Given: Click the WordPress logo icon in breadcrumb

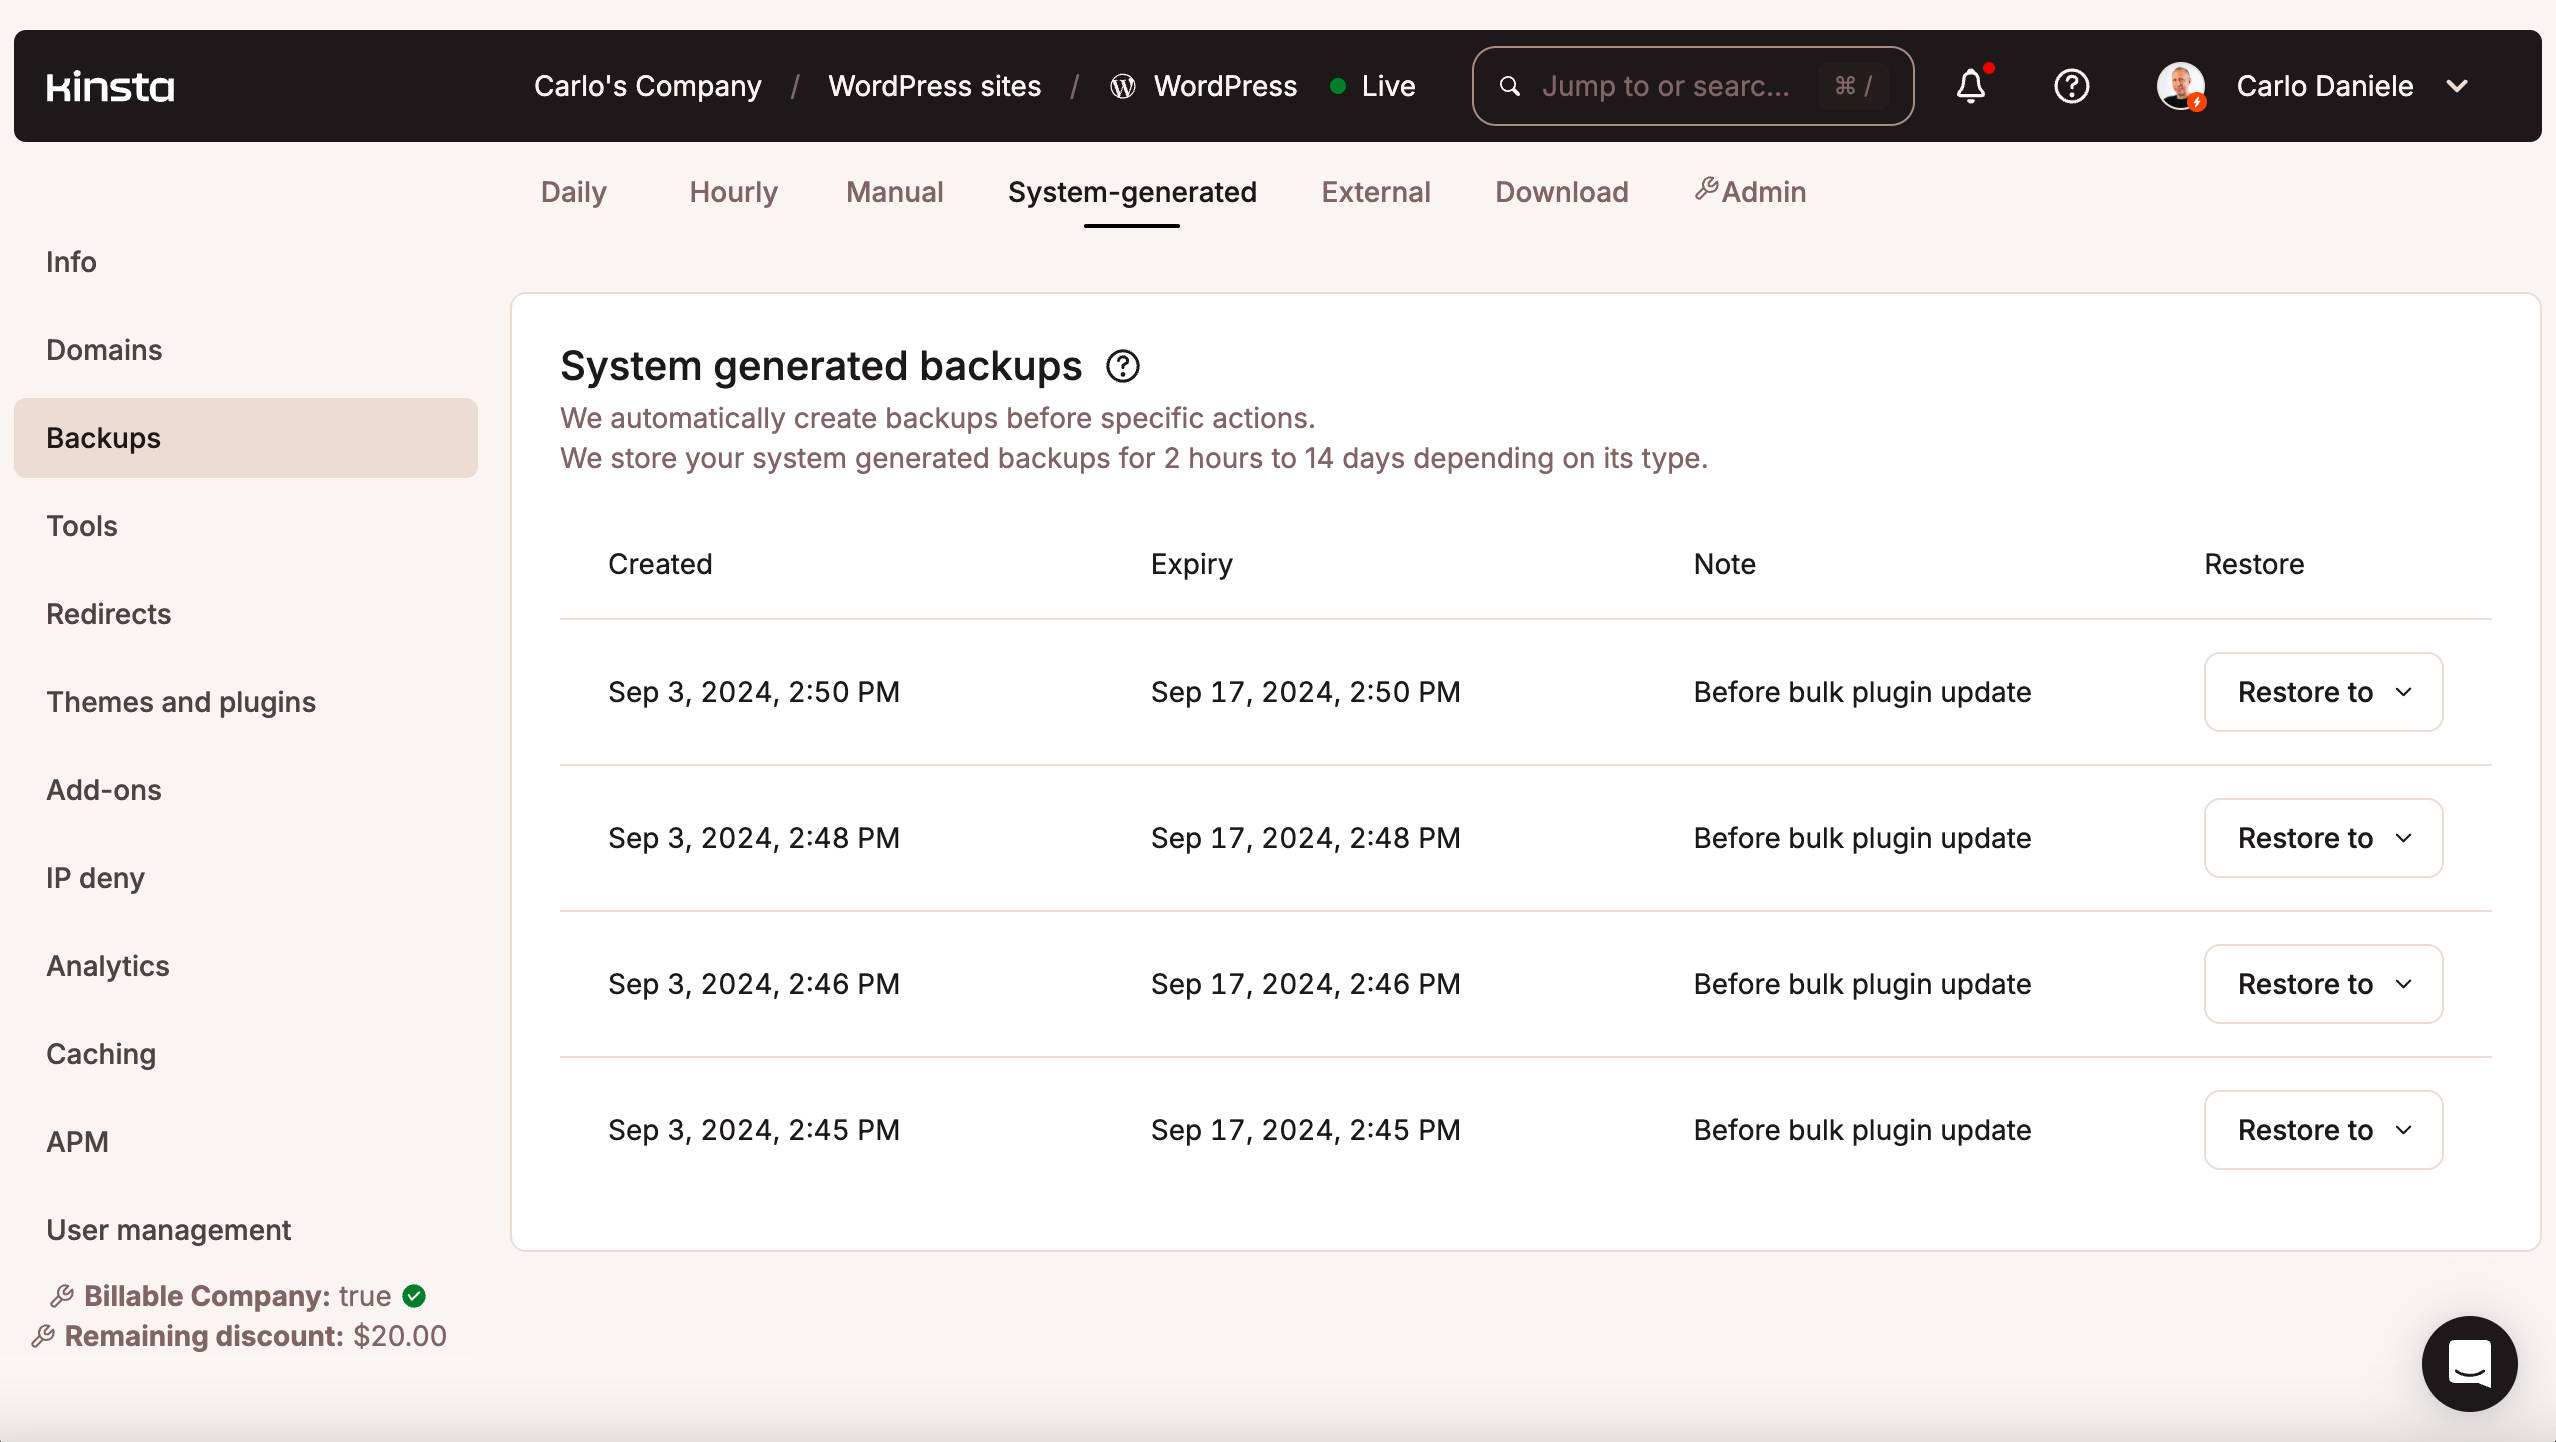Looking at the screenshot, I should [x=1122, y=87].
